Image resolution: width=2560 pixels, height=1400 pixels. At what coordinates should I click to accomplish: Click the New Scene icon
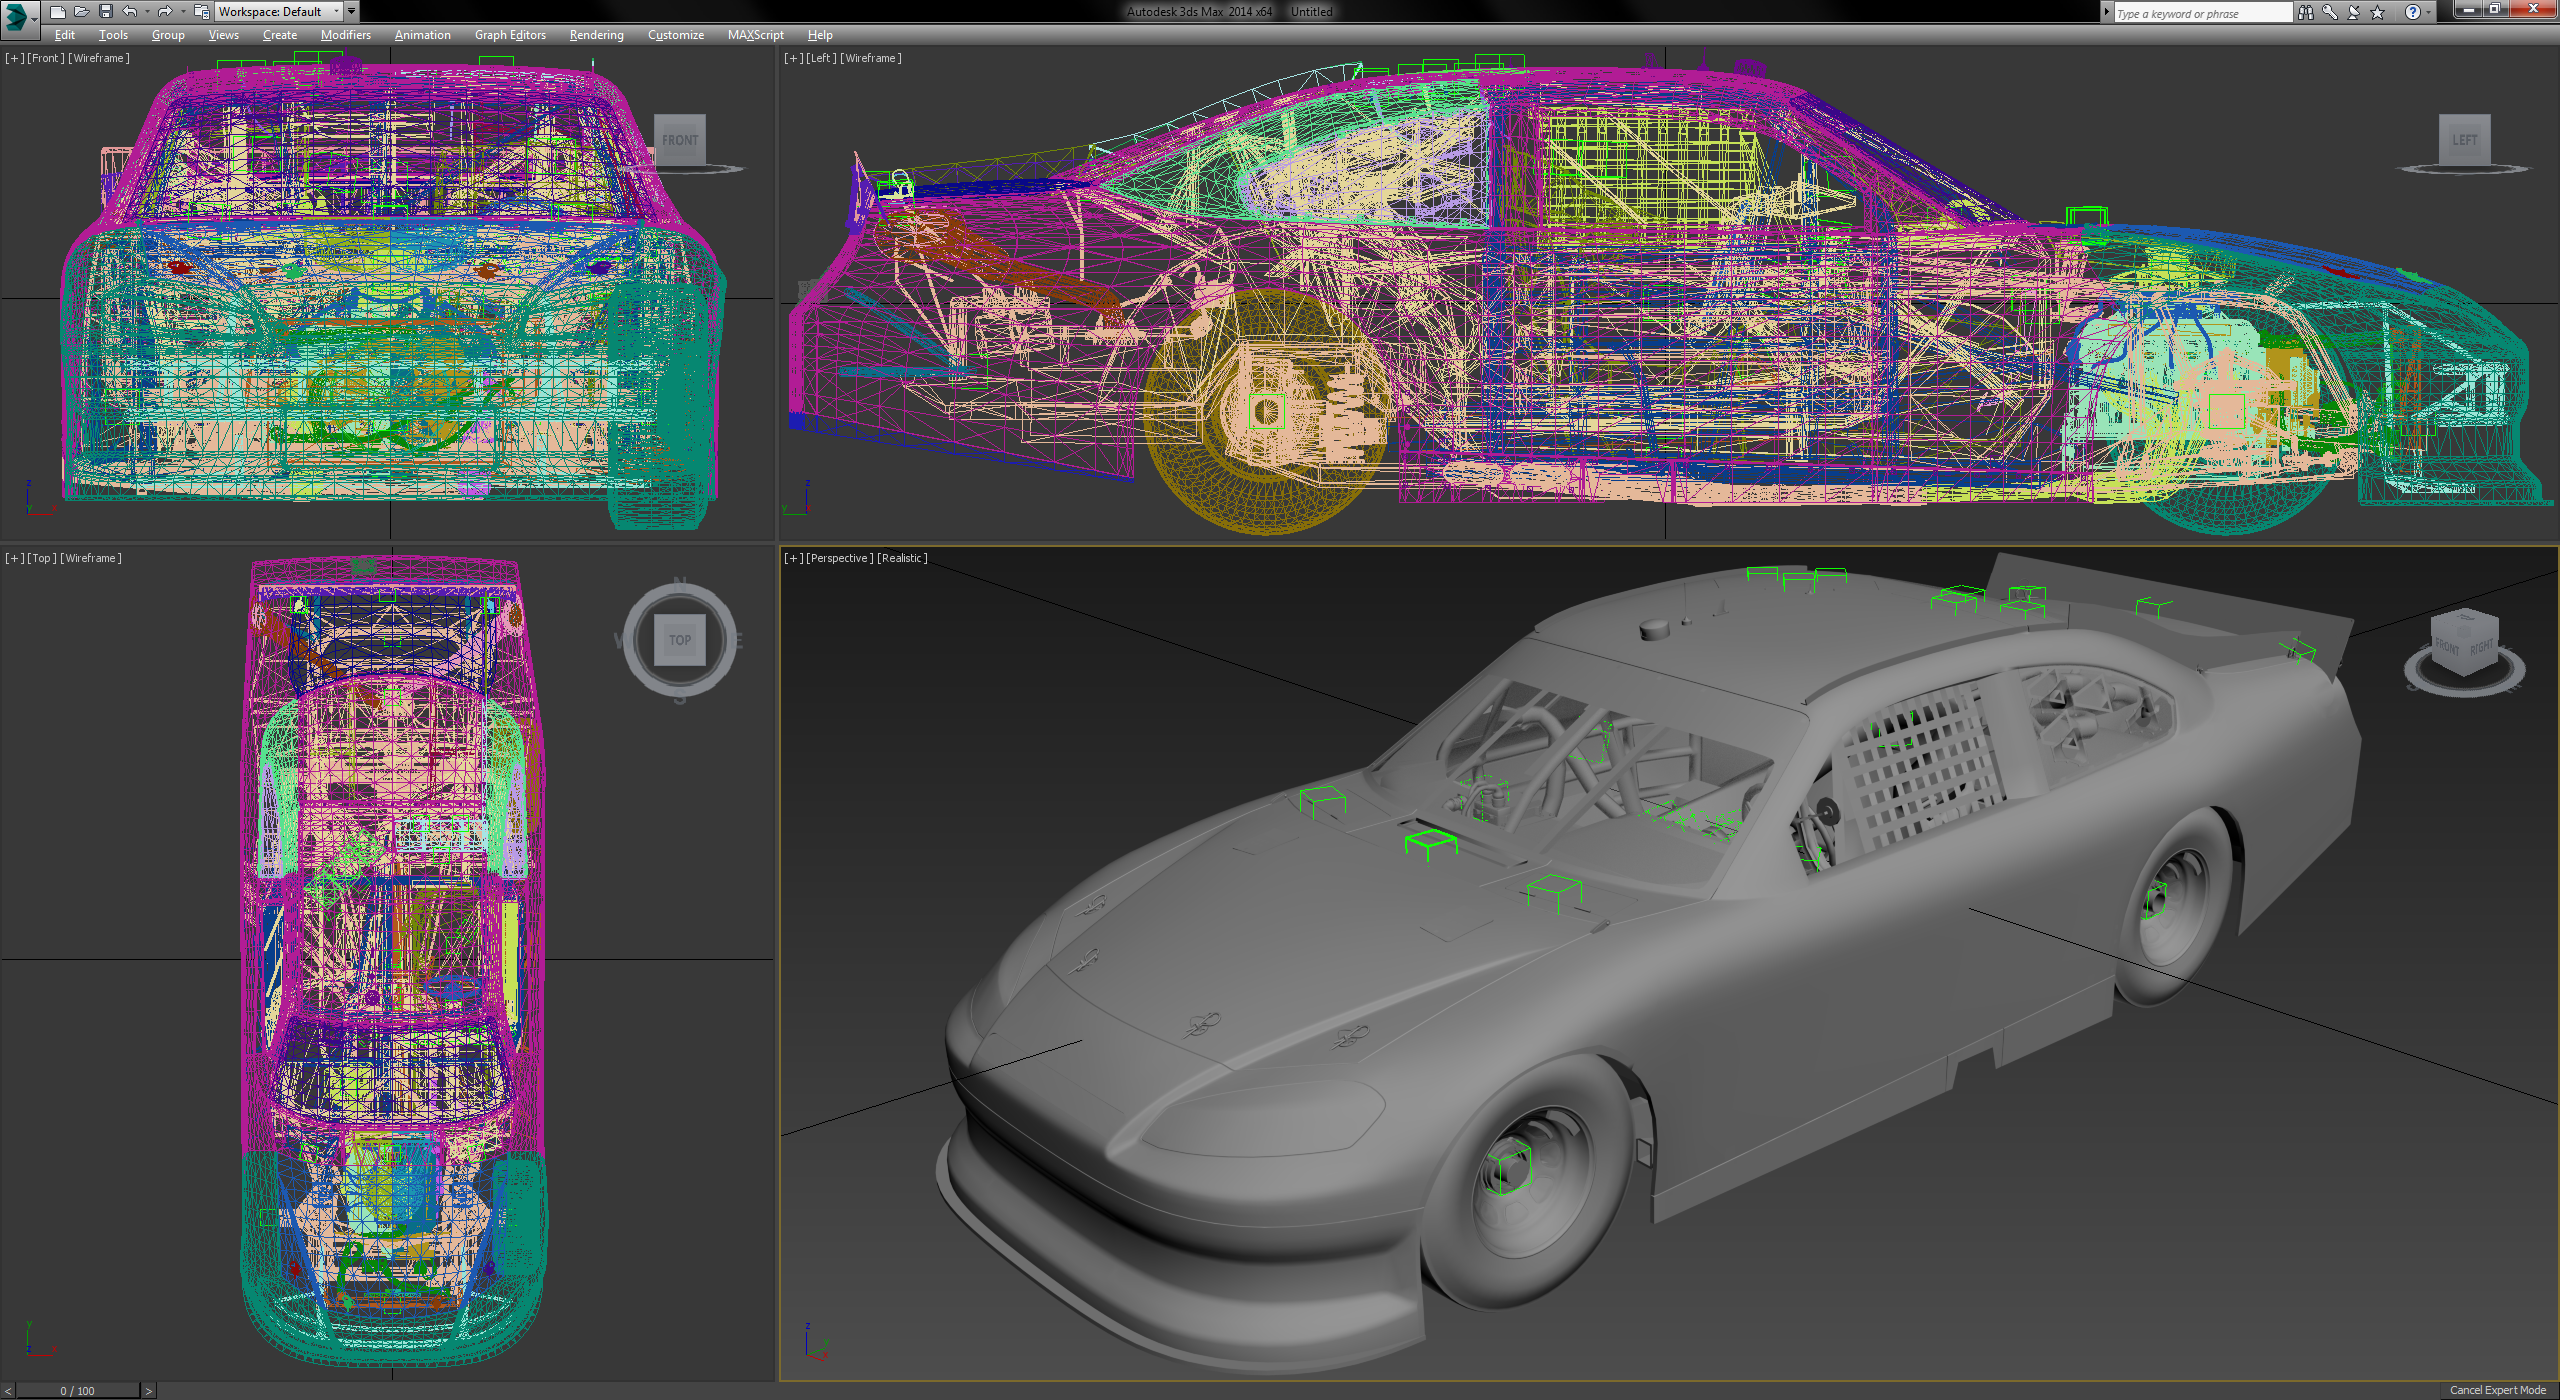(57, 12)
